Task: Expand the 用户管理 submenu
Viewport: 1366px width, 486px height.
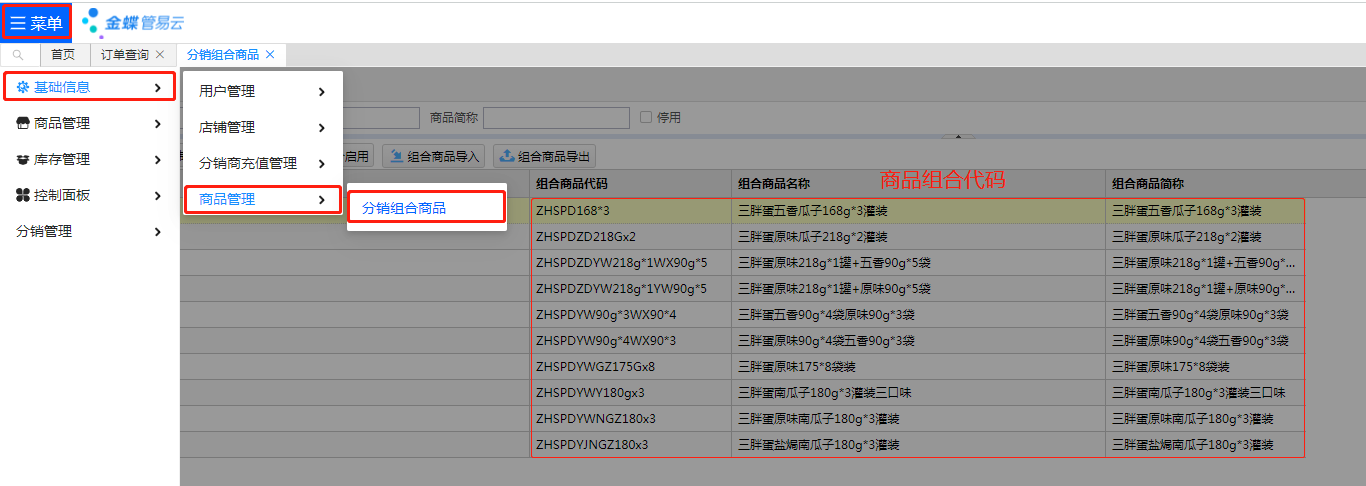Action: point(321,92)
